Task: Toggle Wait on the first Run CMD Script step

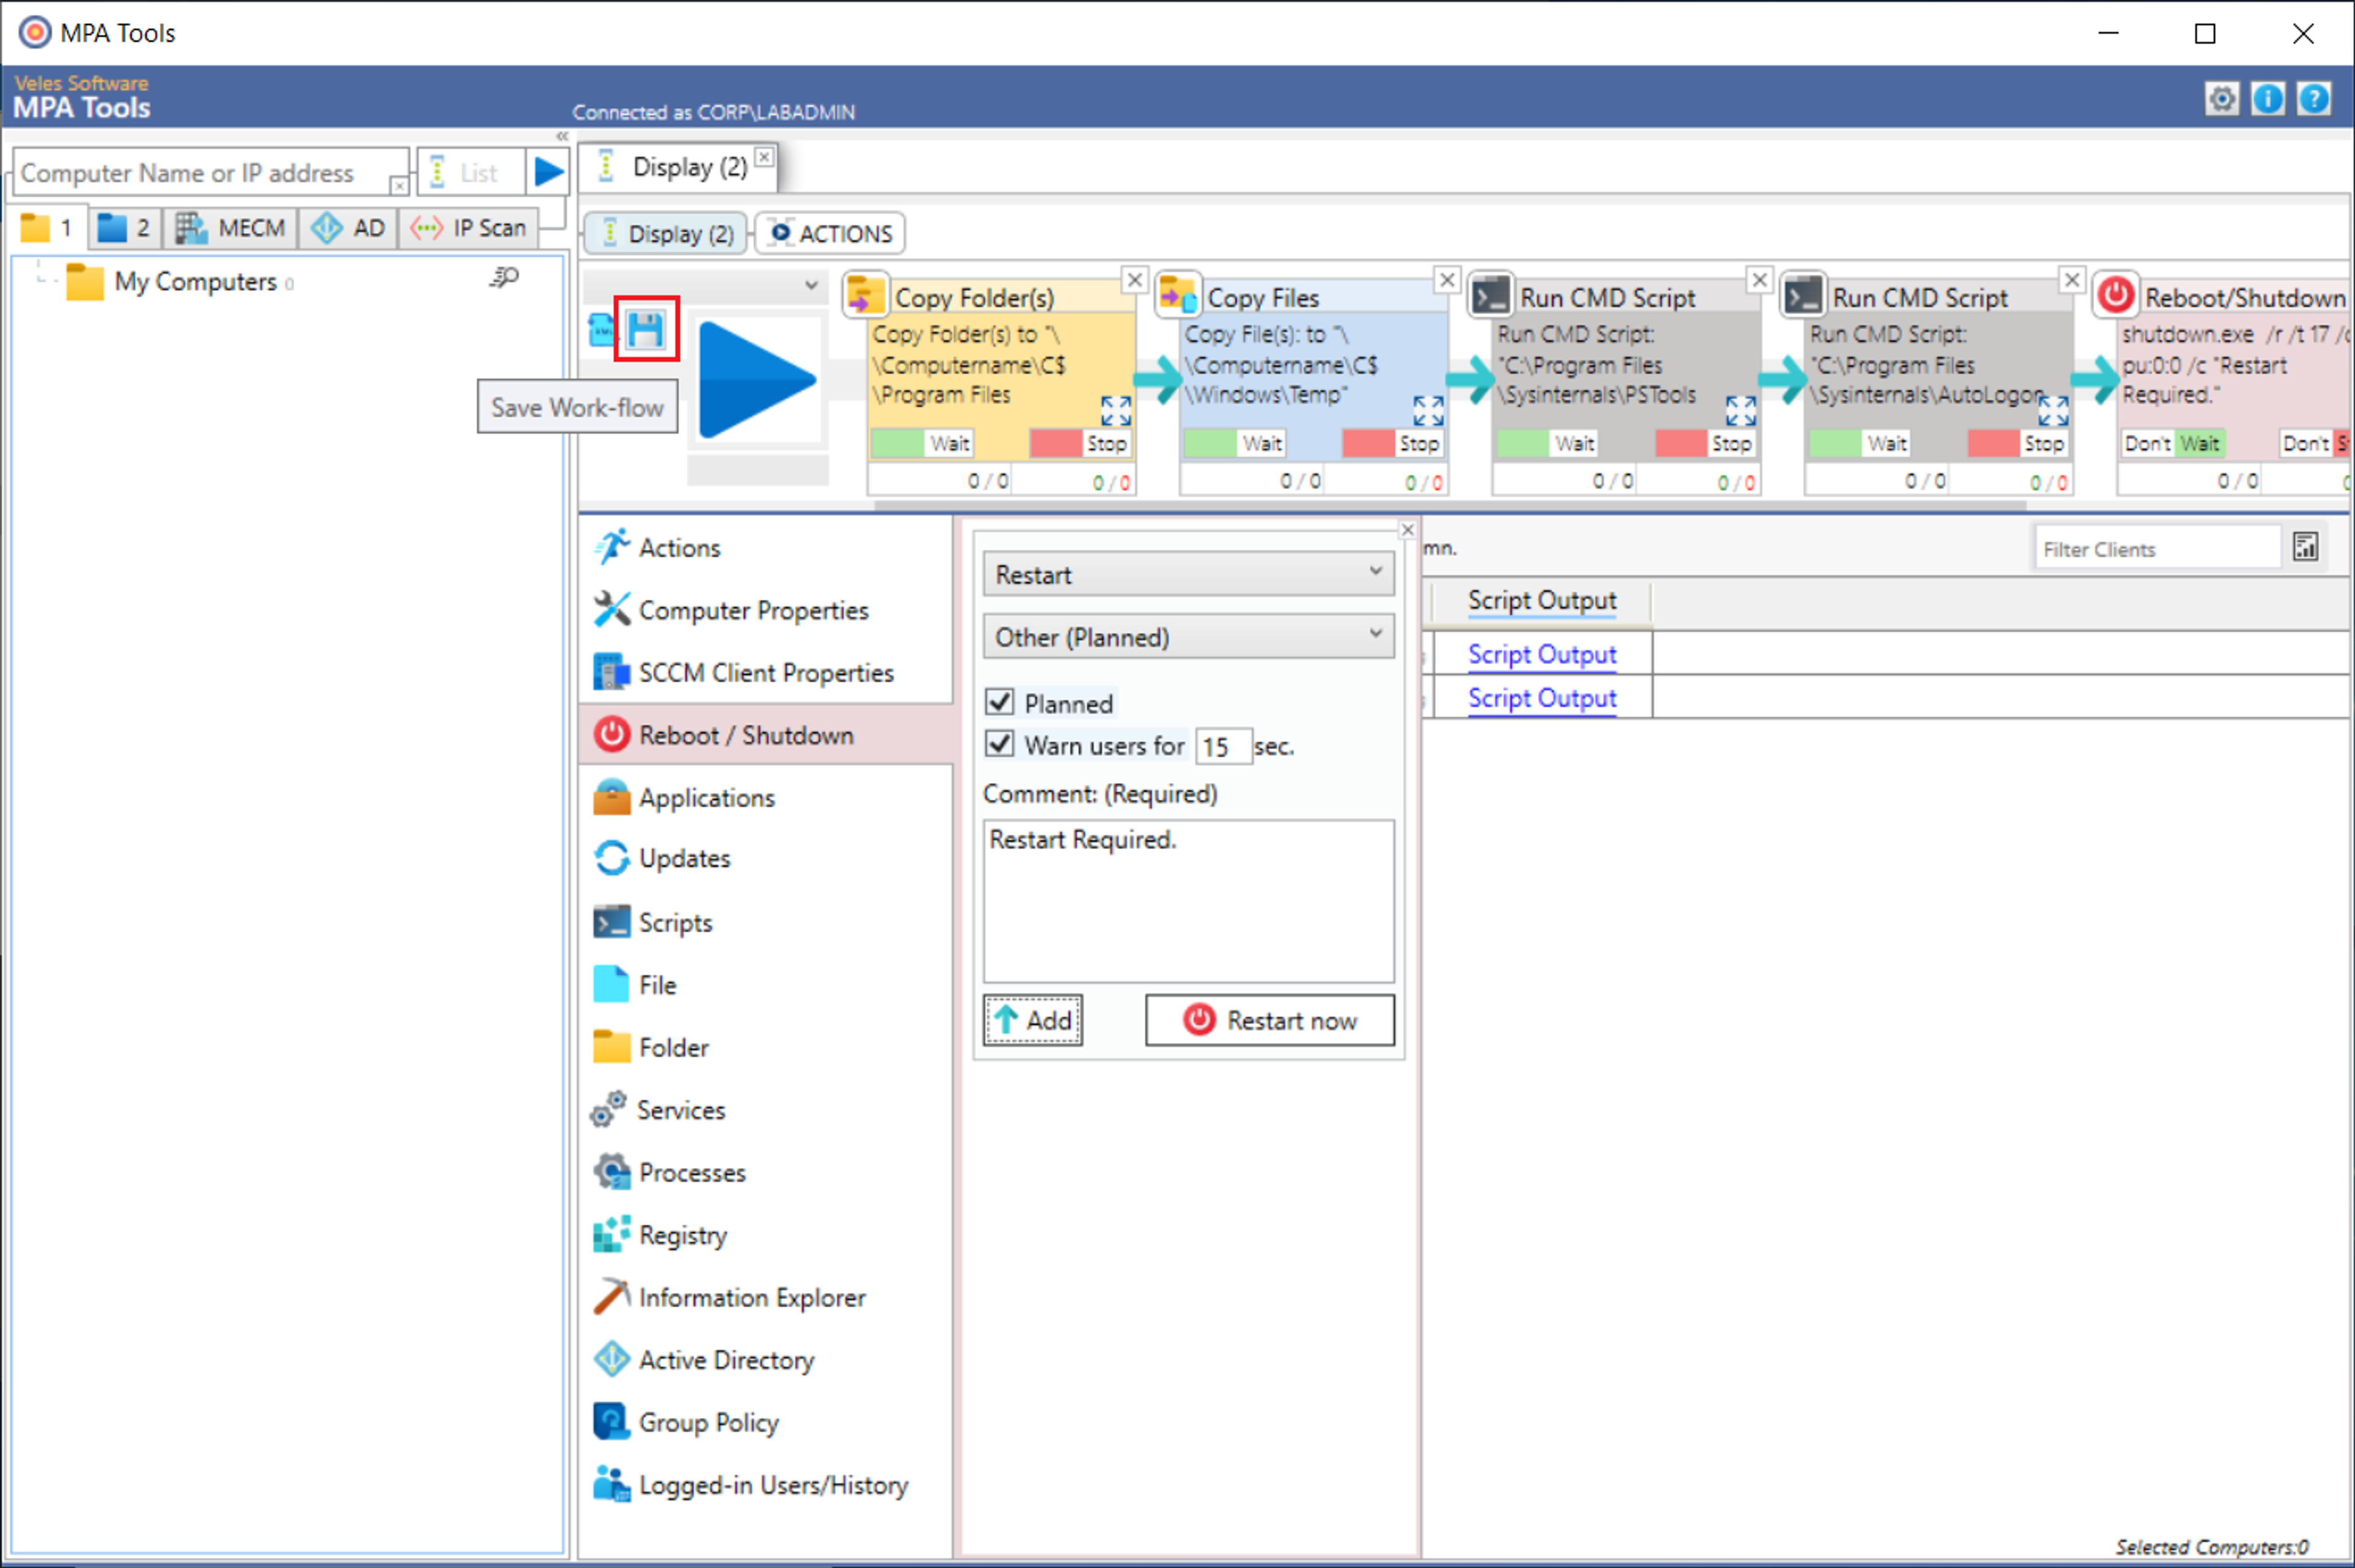Action: click(1546, 443)
